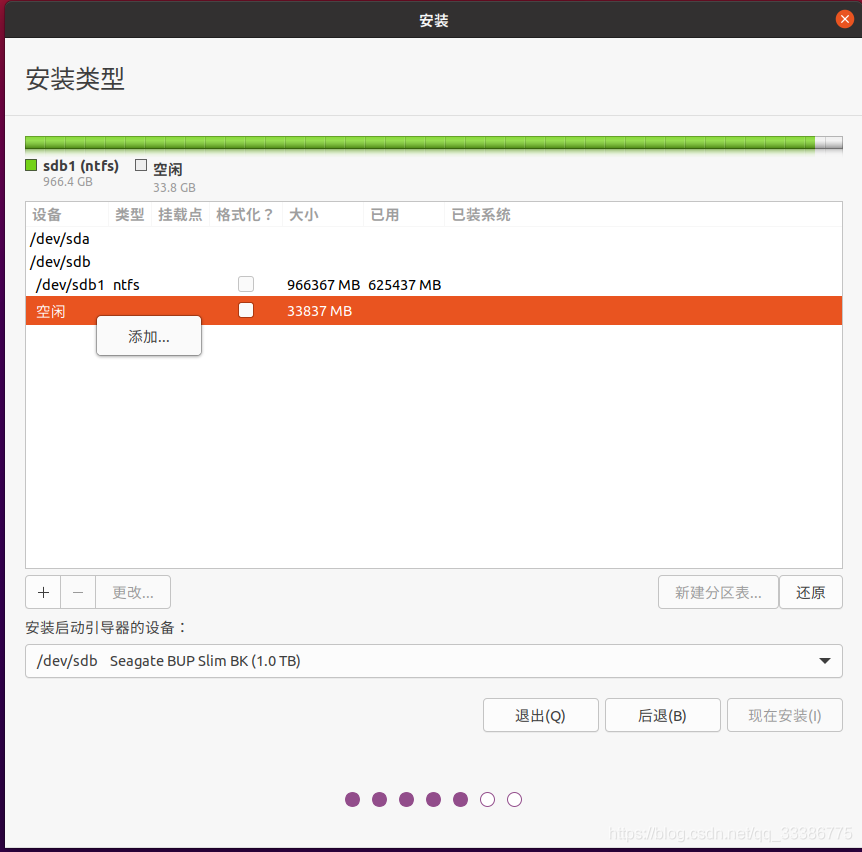The height and width of the screenshot is (852, 862).
Task: Click the green sdb1 segment in partition bar
Action: point(420,143)
